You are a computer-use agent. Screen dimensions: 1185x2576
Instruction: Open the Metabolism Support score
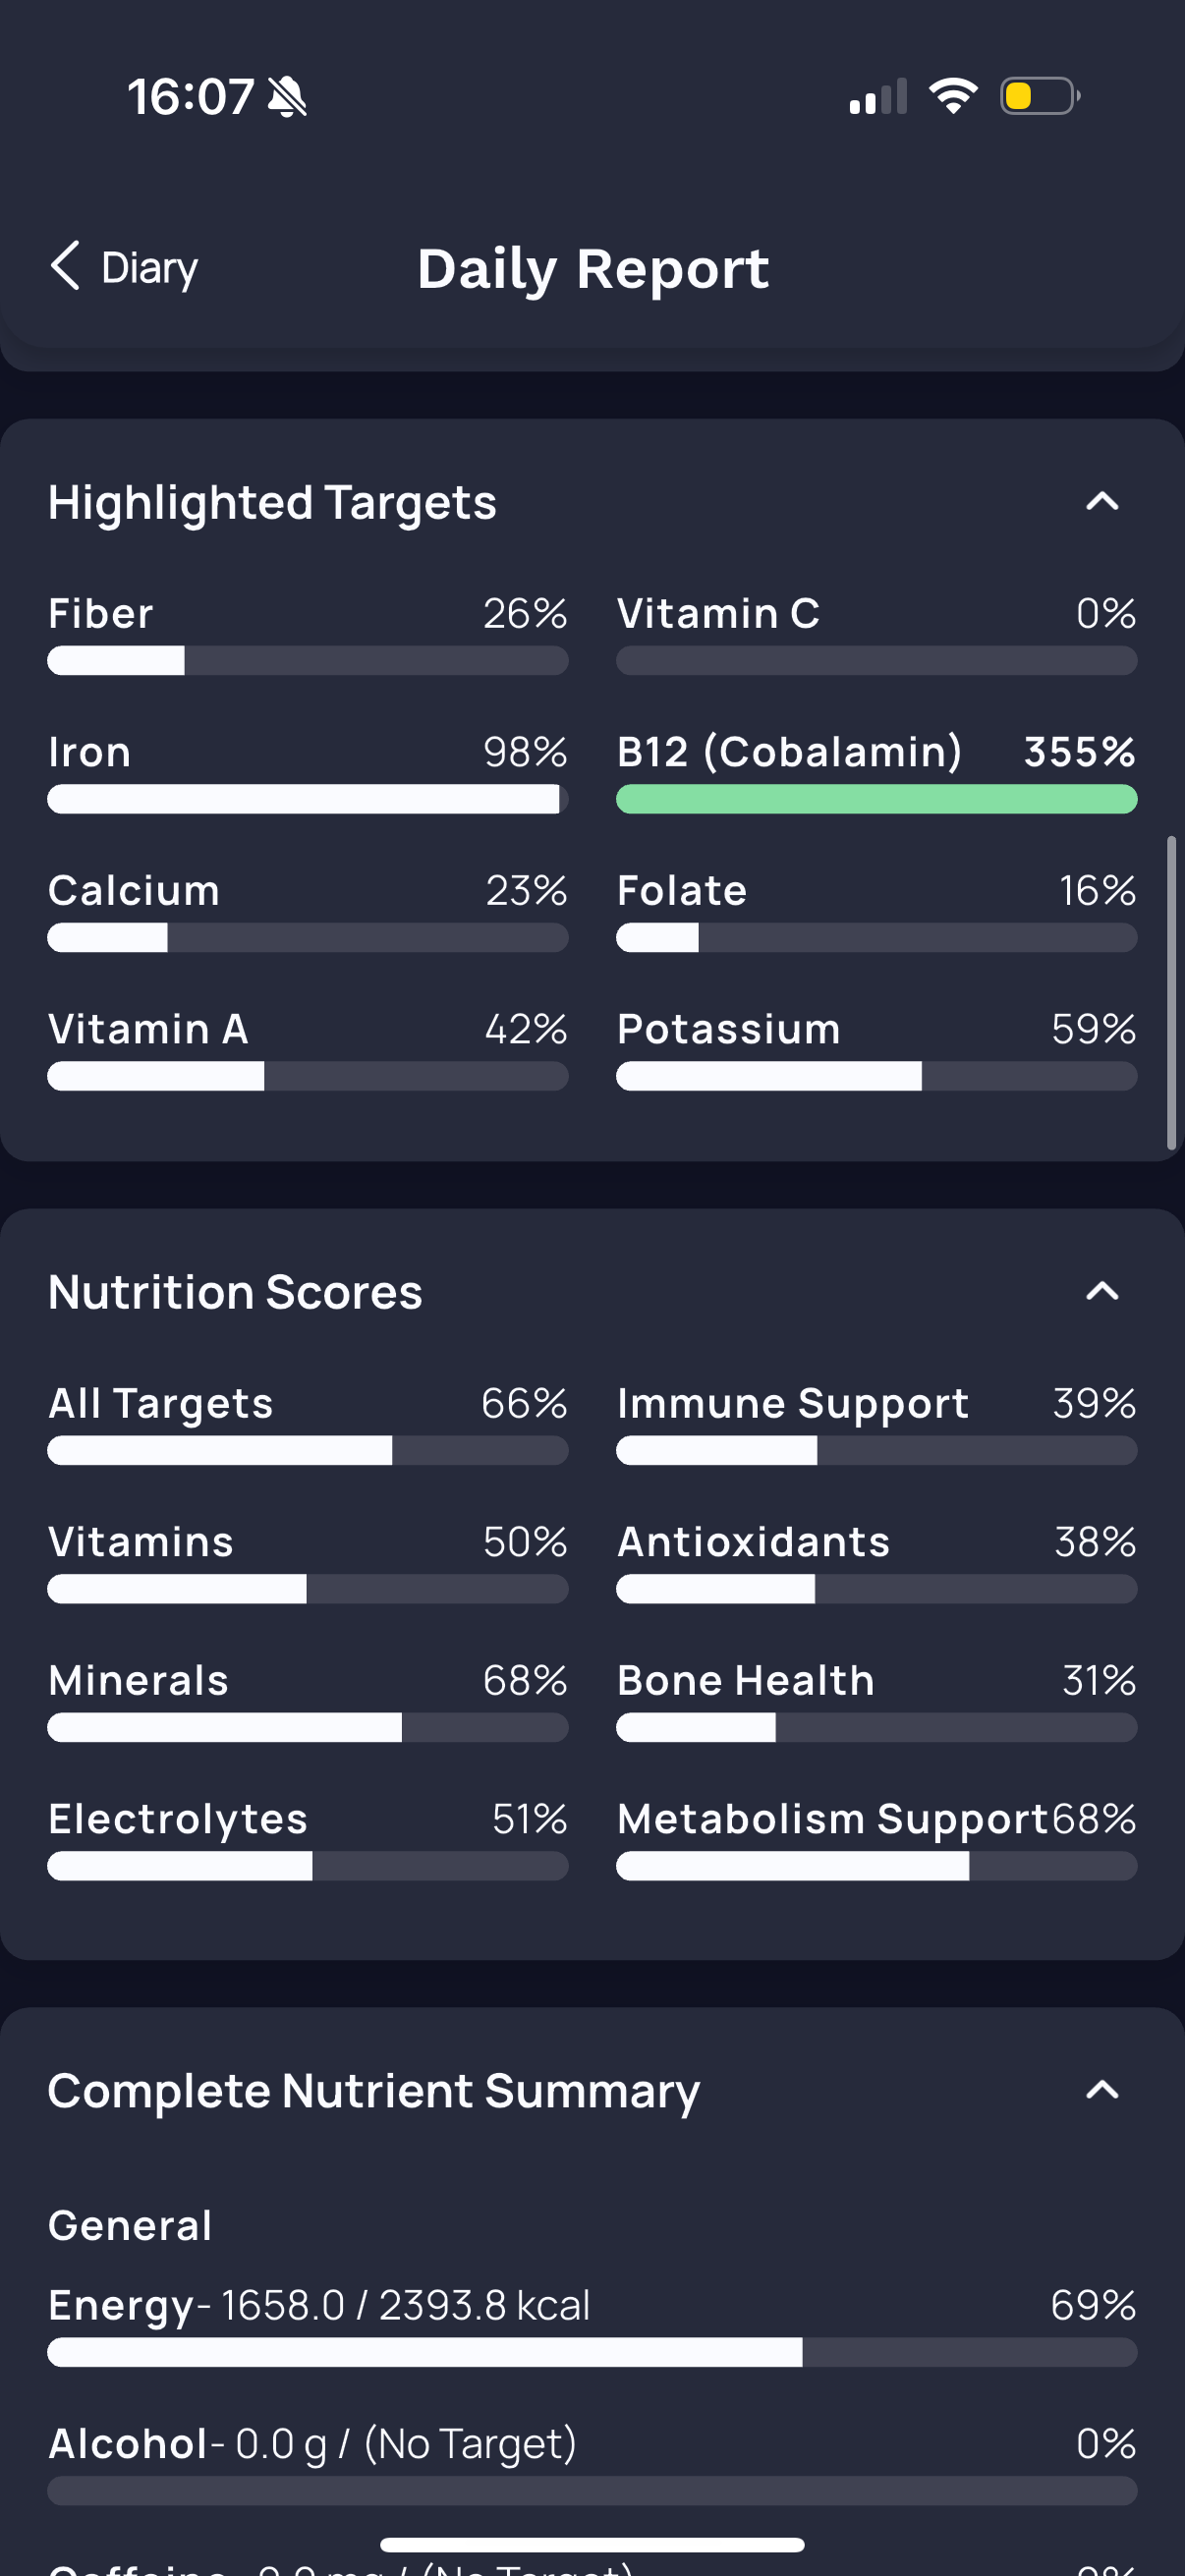[x=877, y=1838]
